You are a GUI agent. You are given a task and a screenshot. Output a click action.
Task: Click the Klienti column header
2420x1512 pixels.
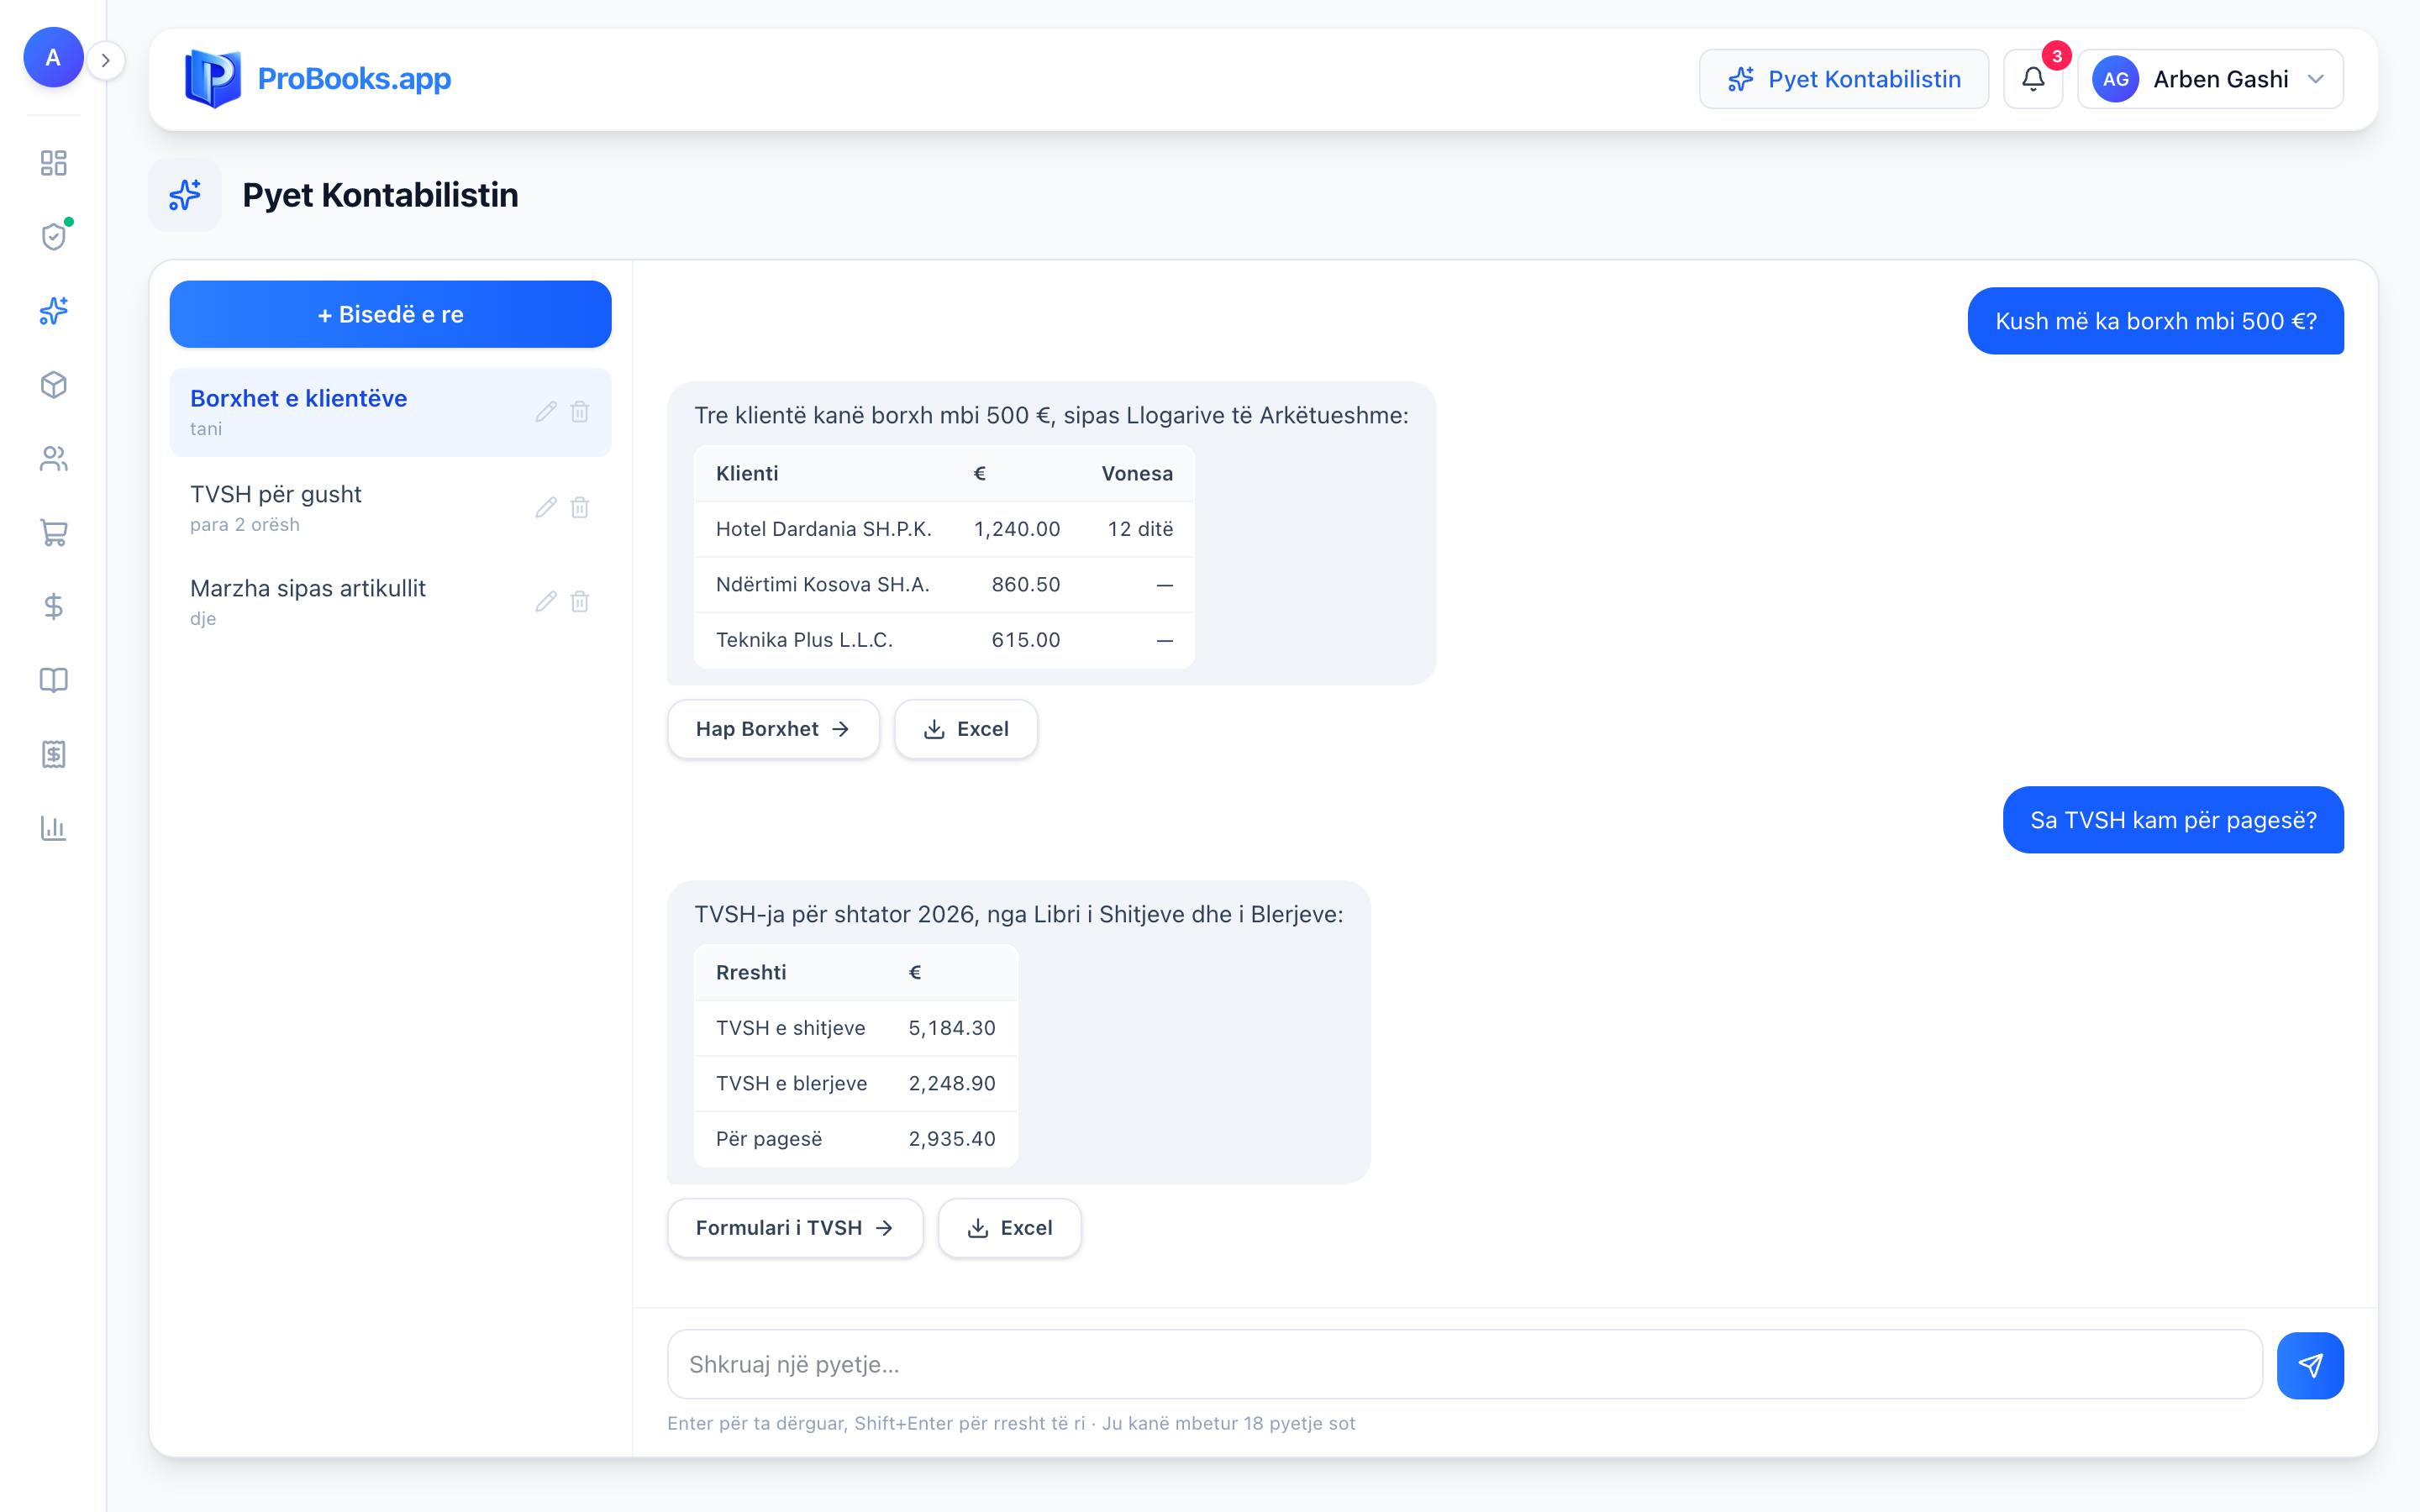(747, 474)
